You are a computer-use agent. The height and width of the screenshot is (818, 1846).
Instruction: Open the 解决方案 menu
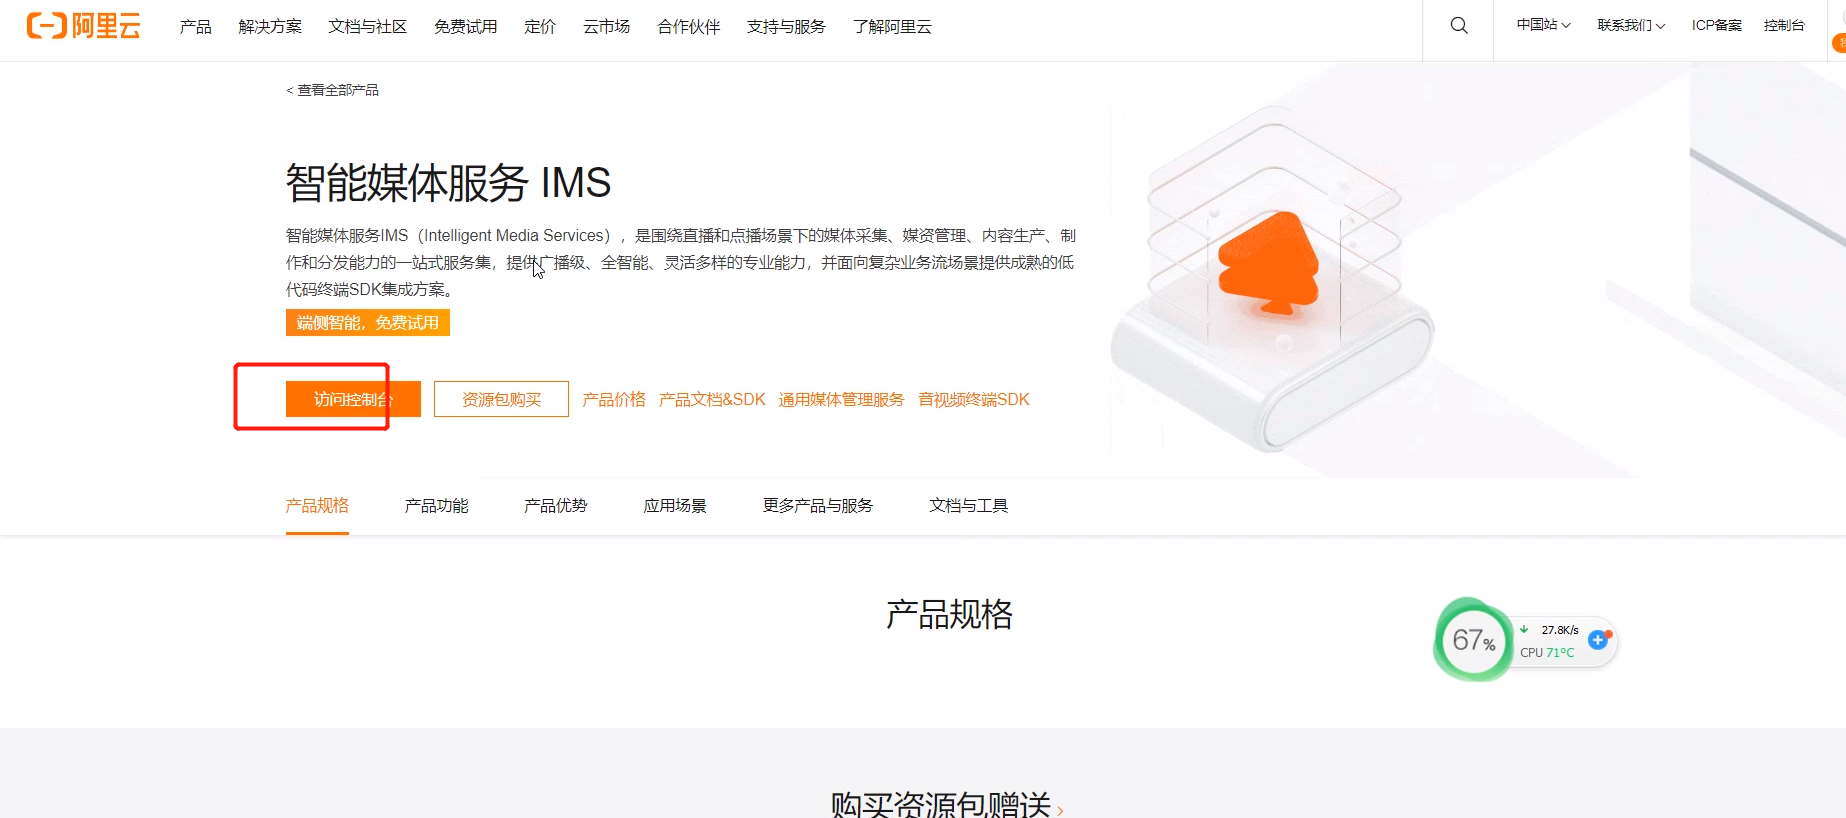click(x=270, y=27)
